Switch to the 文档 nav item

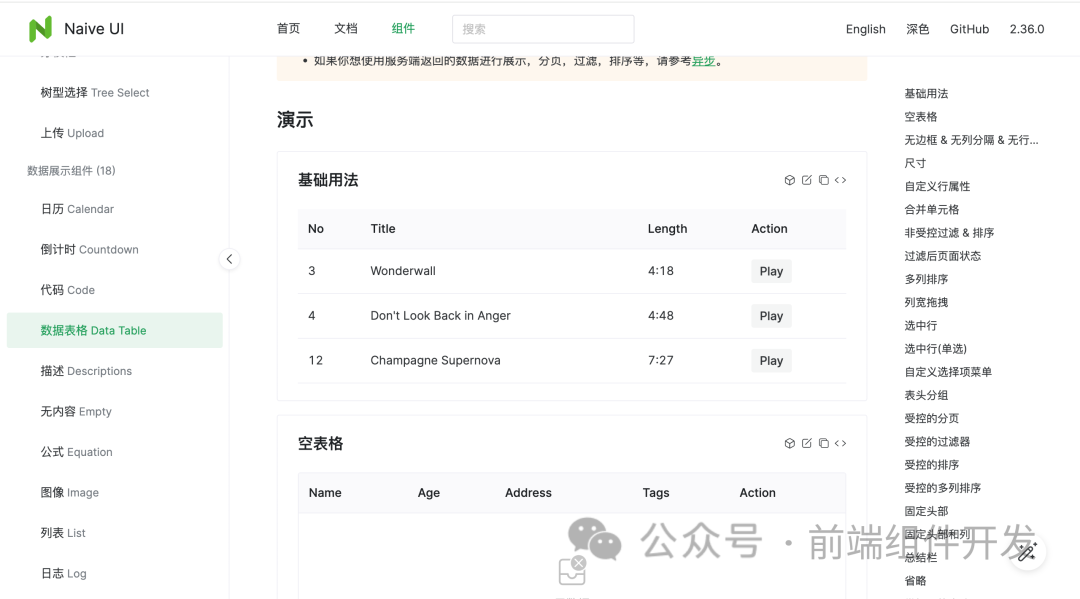tap(345, 28)
